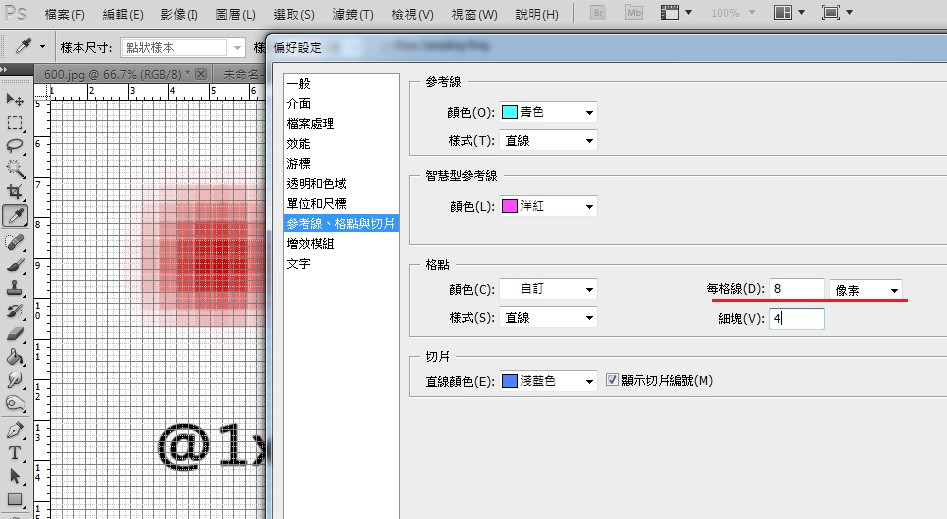Select the History Brush tool
This screenshot has width=947, height=519.
pyautogui.click(x=15, y=311)
